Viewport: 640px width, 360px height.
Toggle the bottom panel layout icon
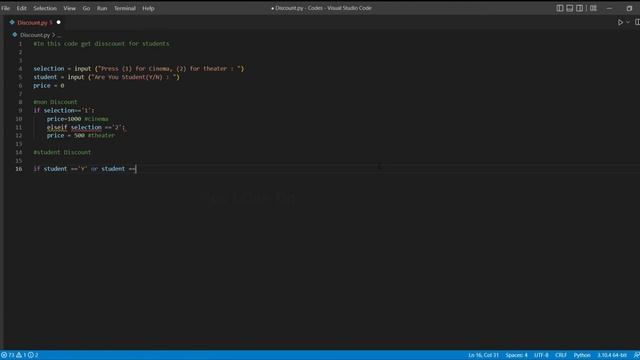click(569, 8)
